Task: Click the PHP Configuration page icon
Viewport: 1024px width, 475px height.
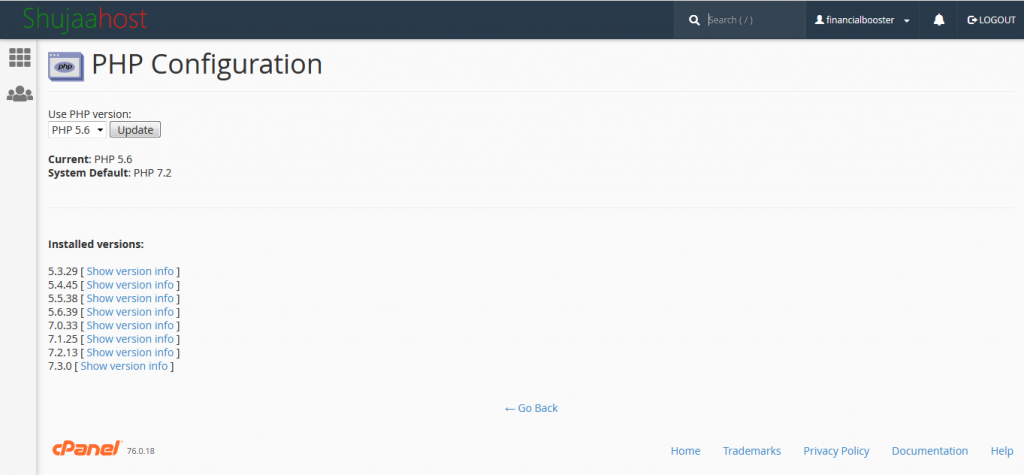Action: (66, 67)
